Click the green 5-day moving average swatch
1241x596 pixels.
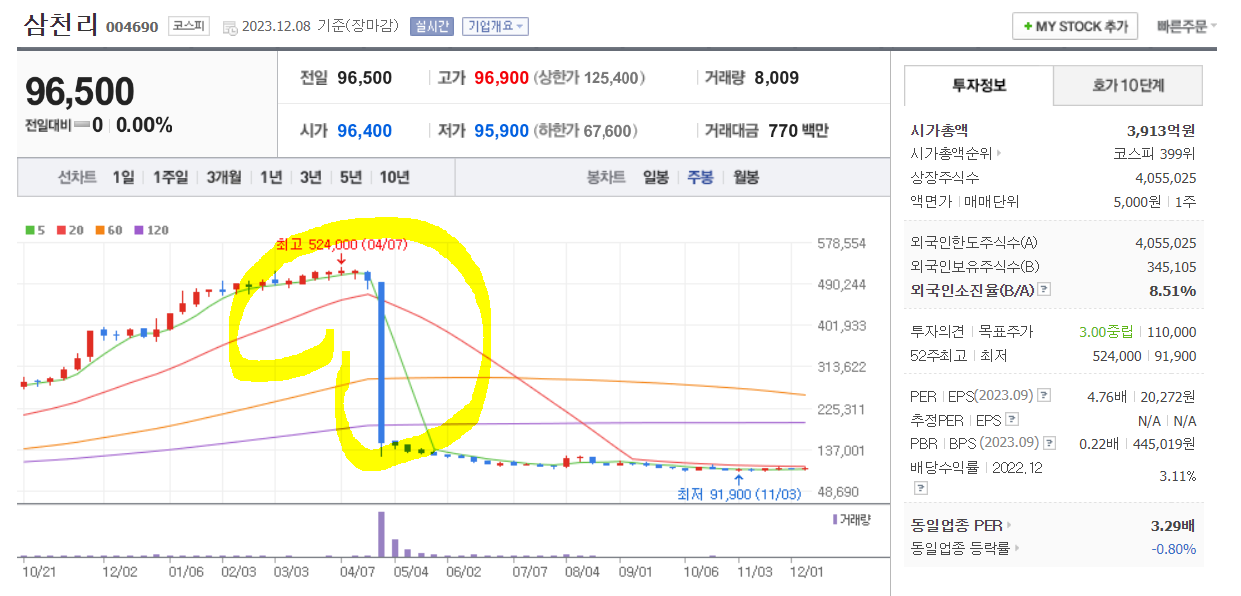(30, 230)
